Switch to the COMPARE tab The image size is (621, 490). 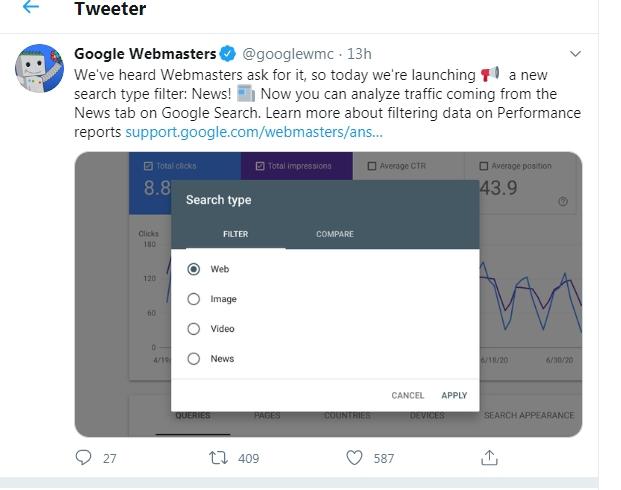335,234
